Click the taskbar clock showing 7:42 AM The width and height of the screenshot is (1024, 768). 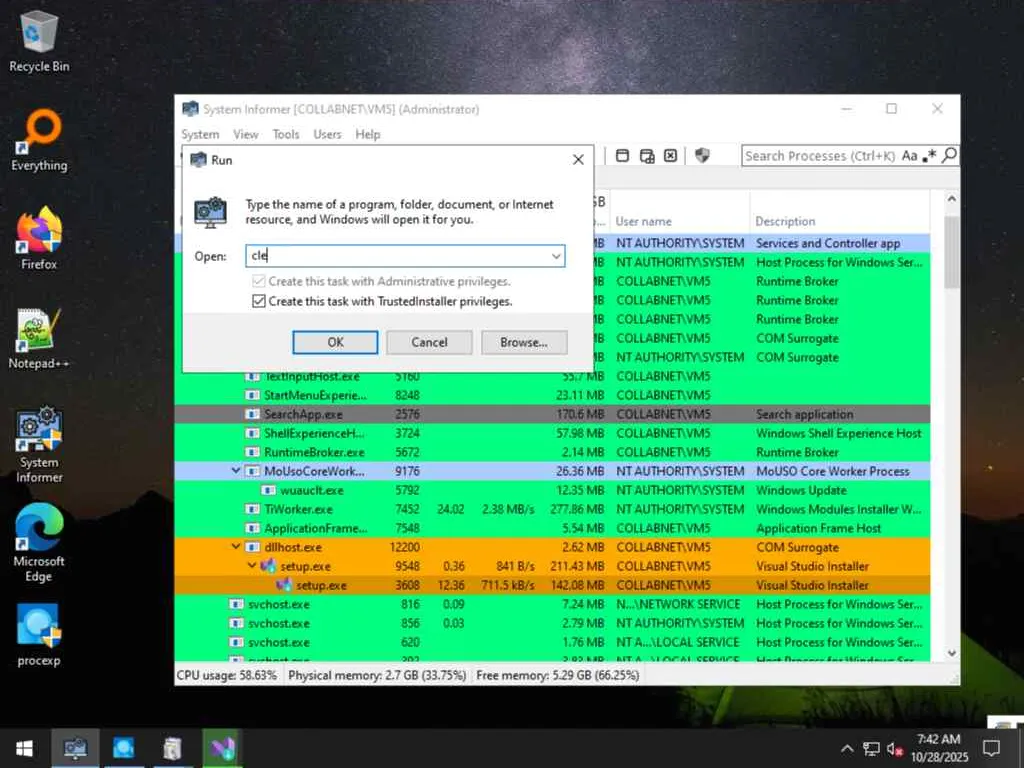click(939, 748)
